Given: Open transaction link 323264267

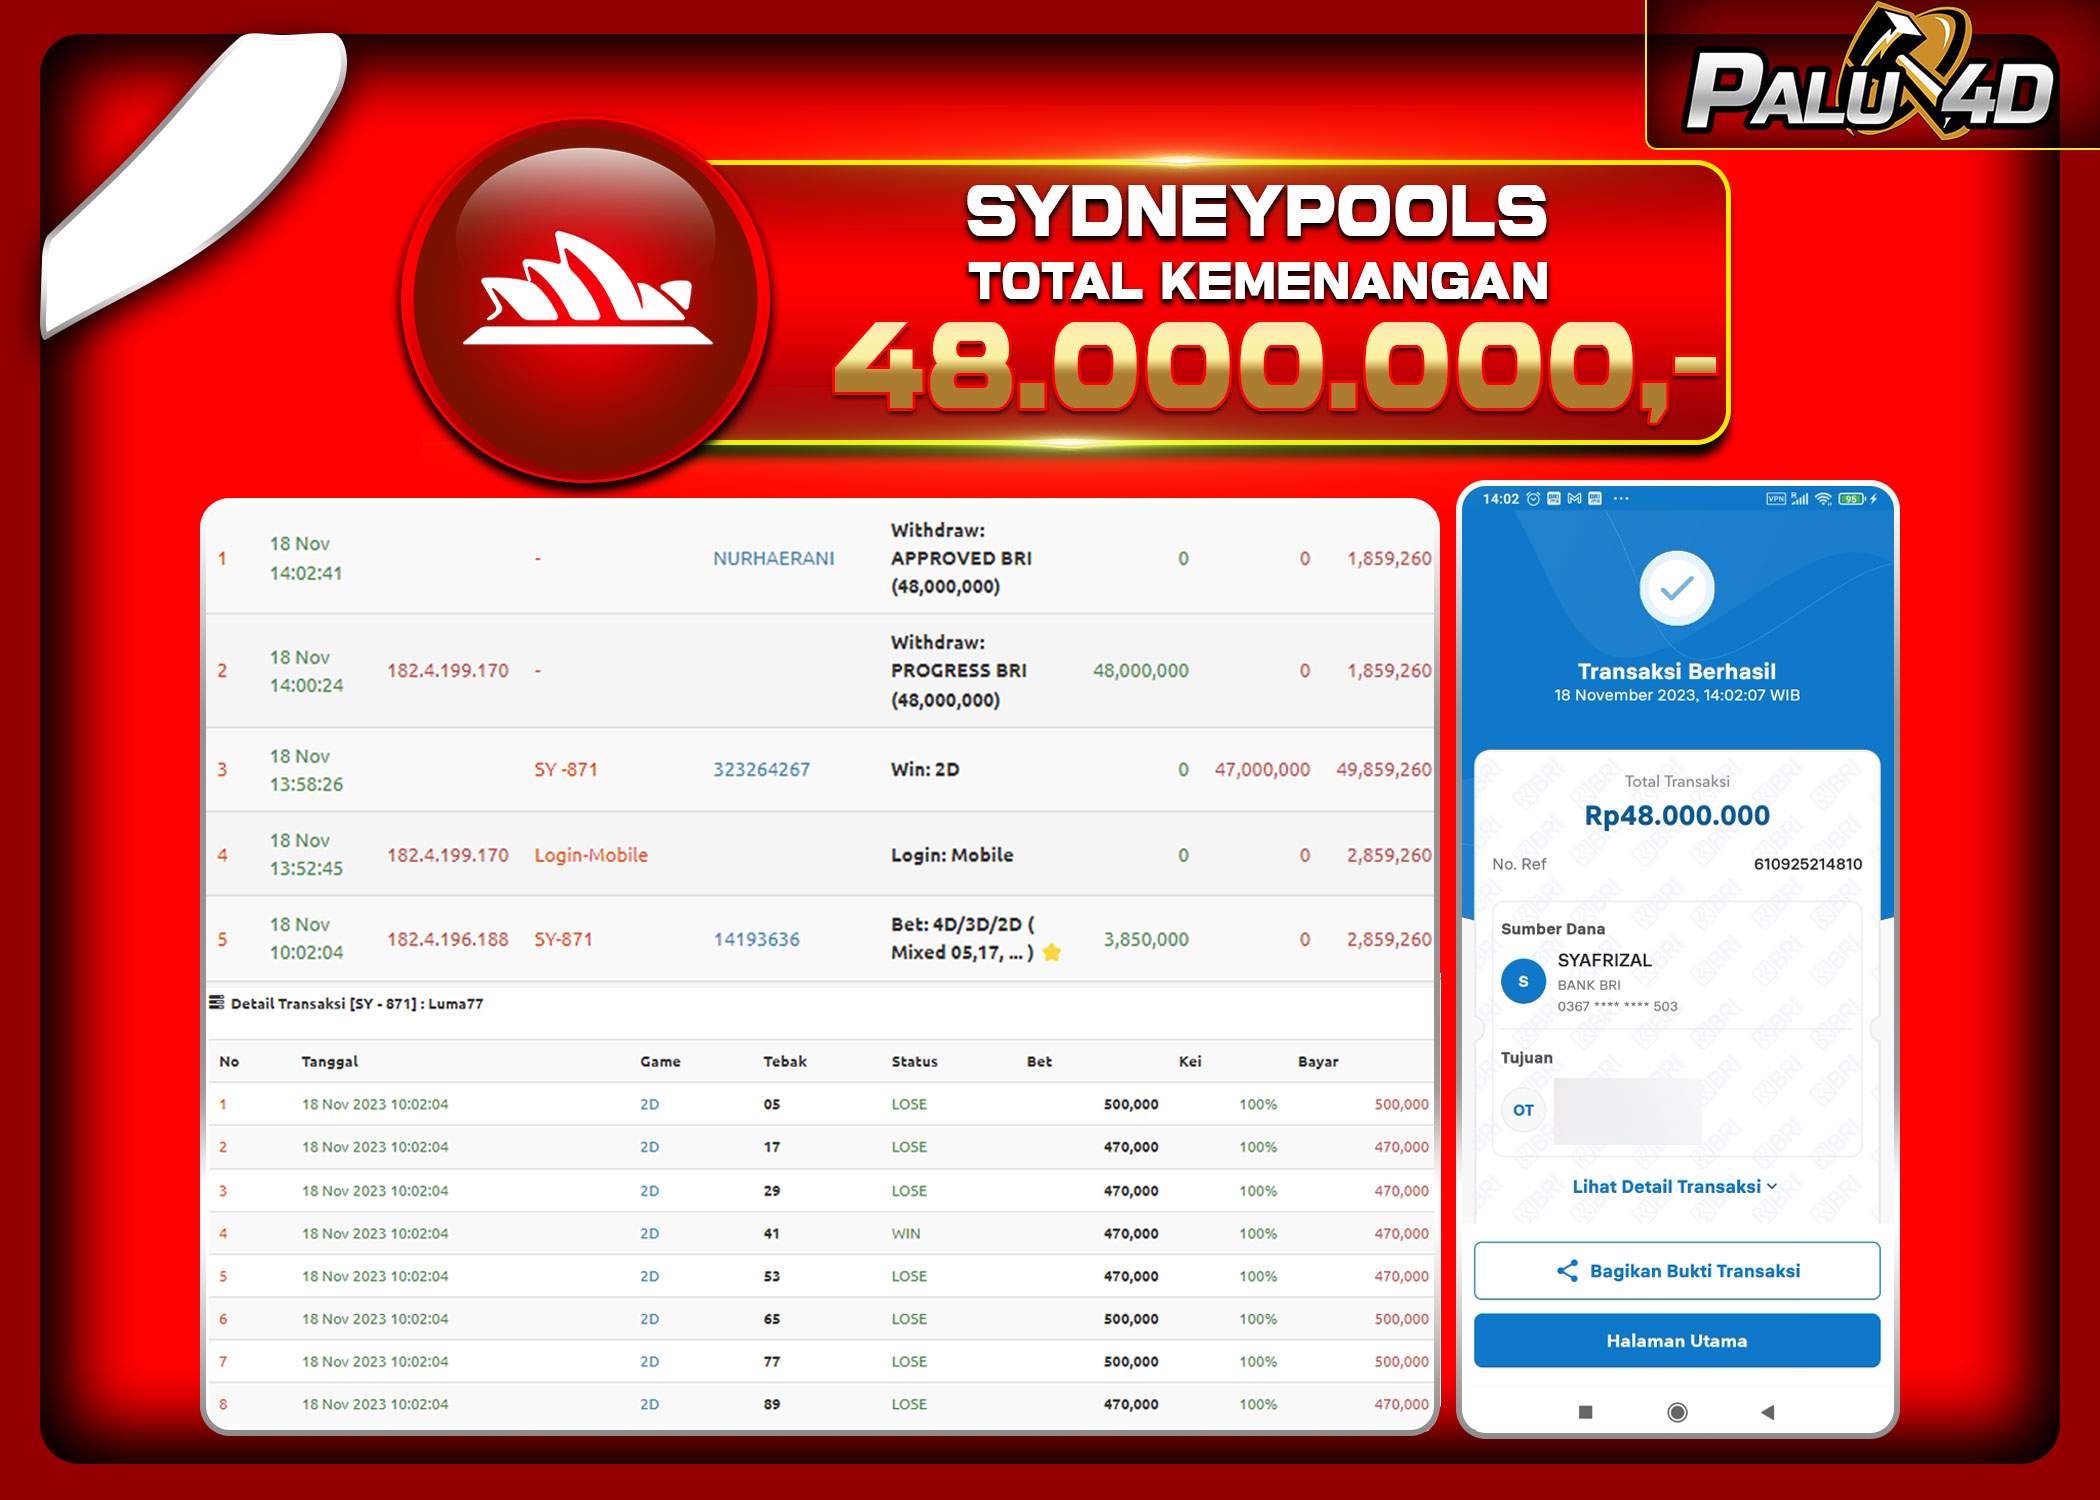Looking at the screenshot, I should tap(761, 770).
